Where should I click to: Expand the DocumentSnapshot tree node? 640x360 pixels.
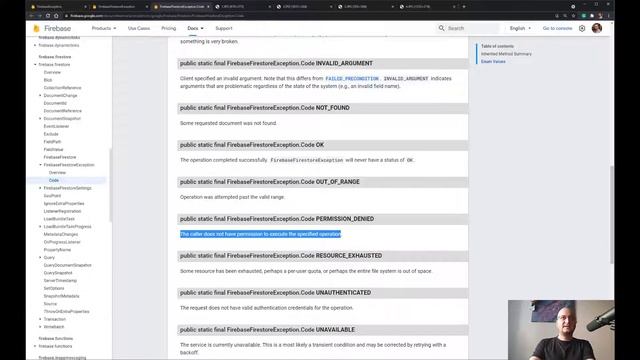(x=40, y=118)
